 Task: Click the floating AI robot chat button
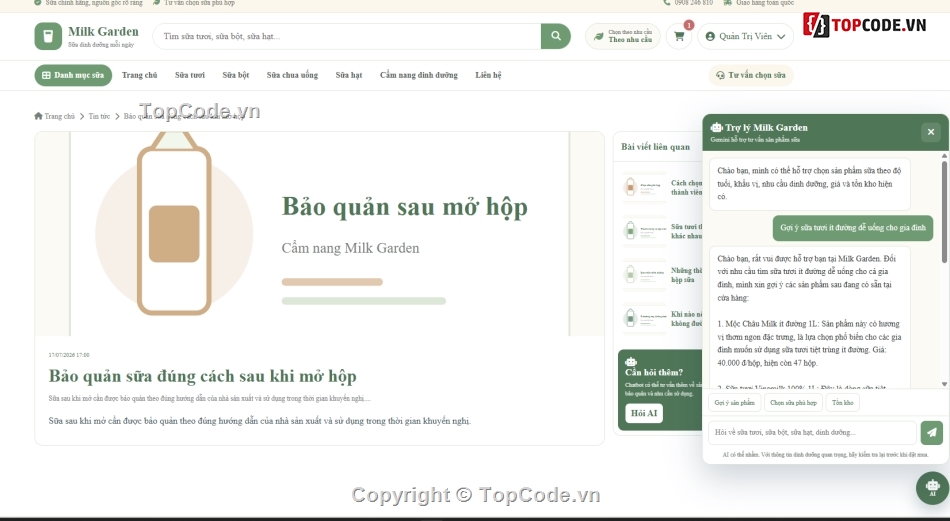(932, 488)
